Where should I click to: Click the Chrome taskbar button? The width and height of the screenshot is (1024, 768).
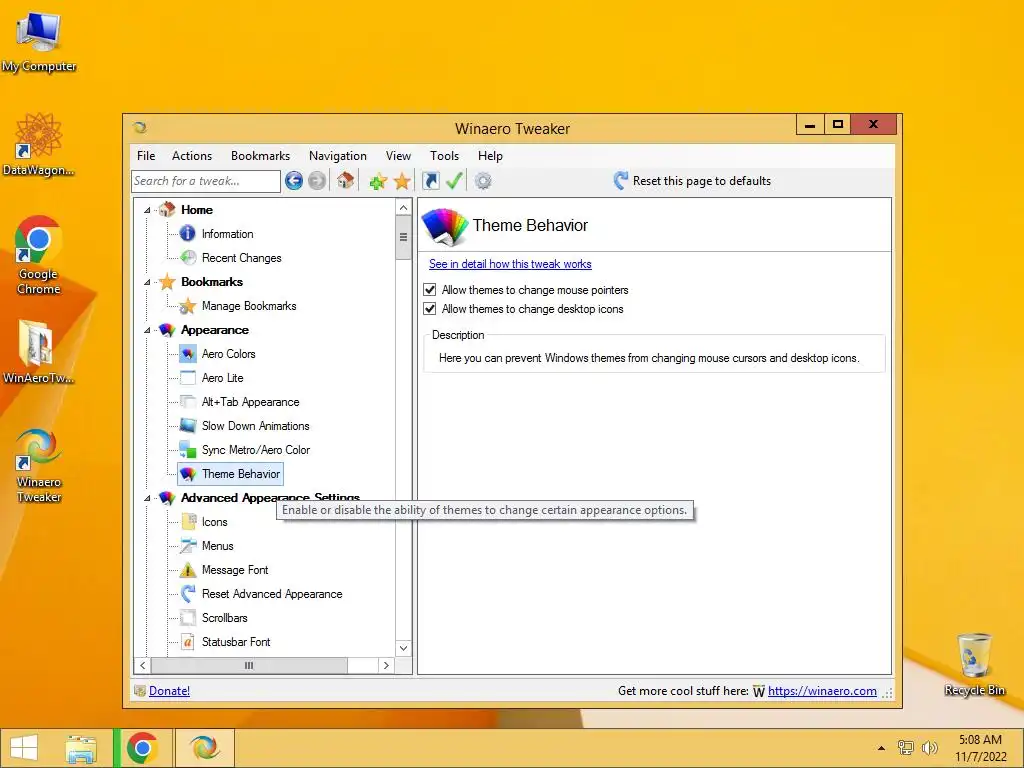pyautogui.click(x=142, y=748)
